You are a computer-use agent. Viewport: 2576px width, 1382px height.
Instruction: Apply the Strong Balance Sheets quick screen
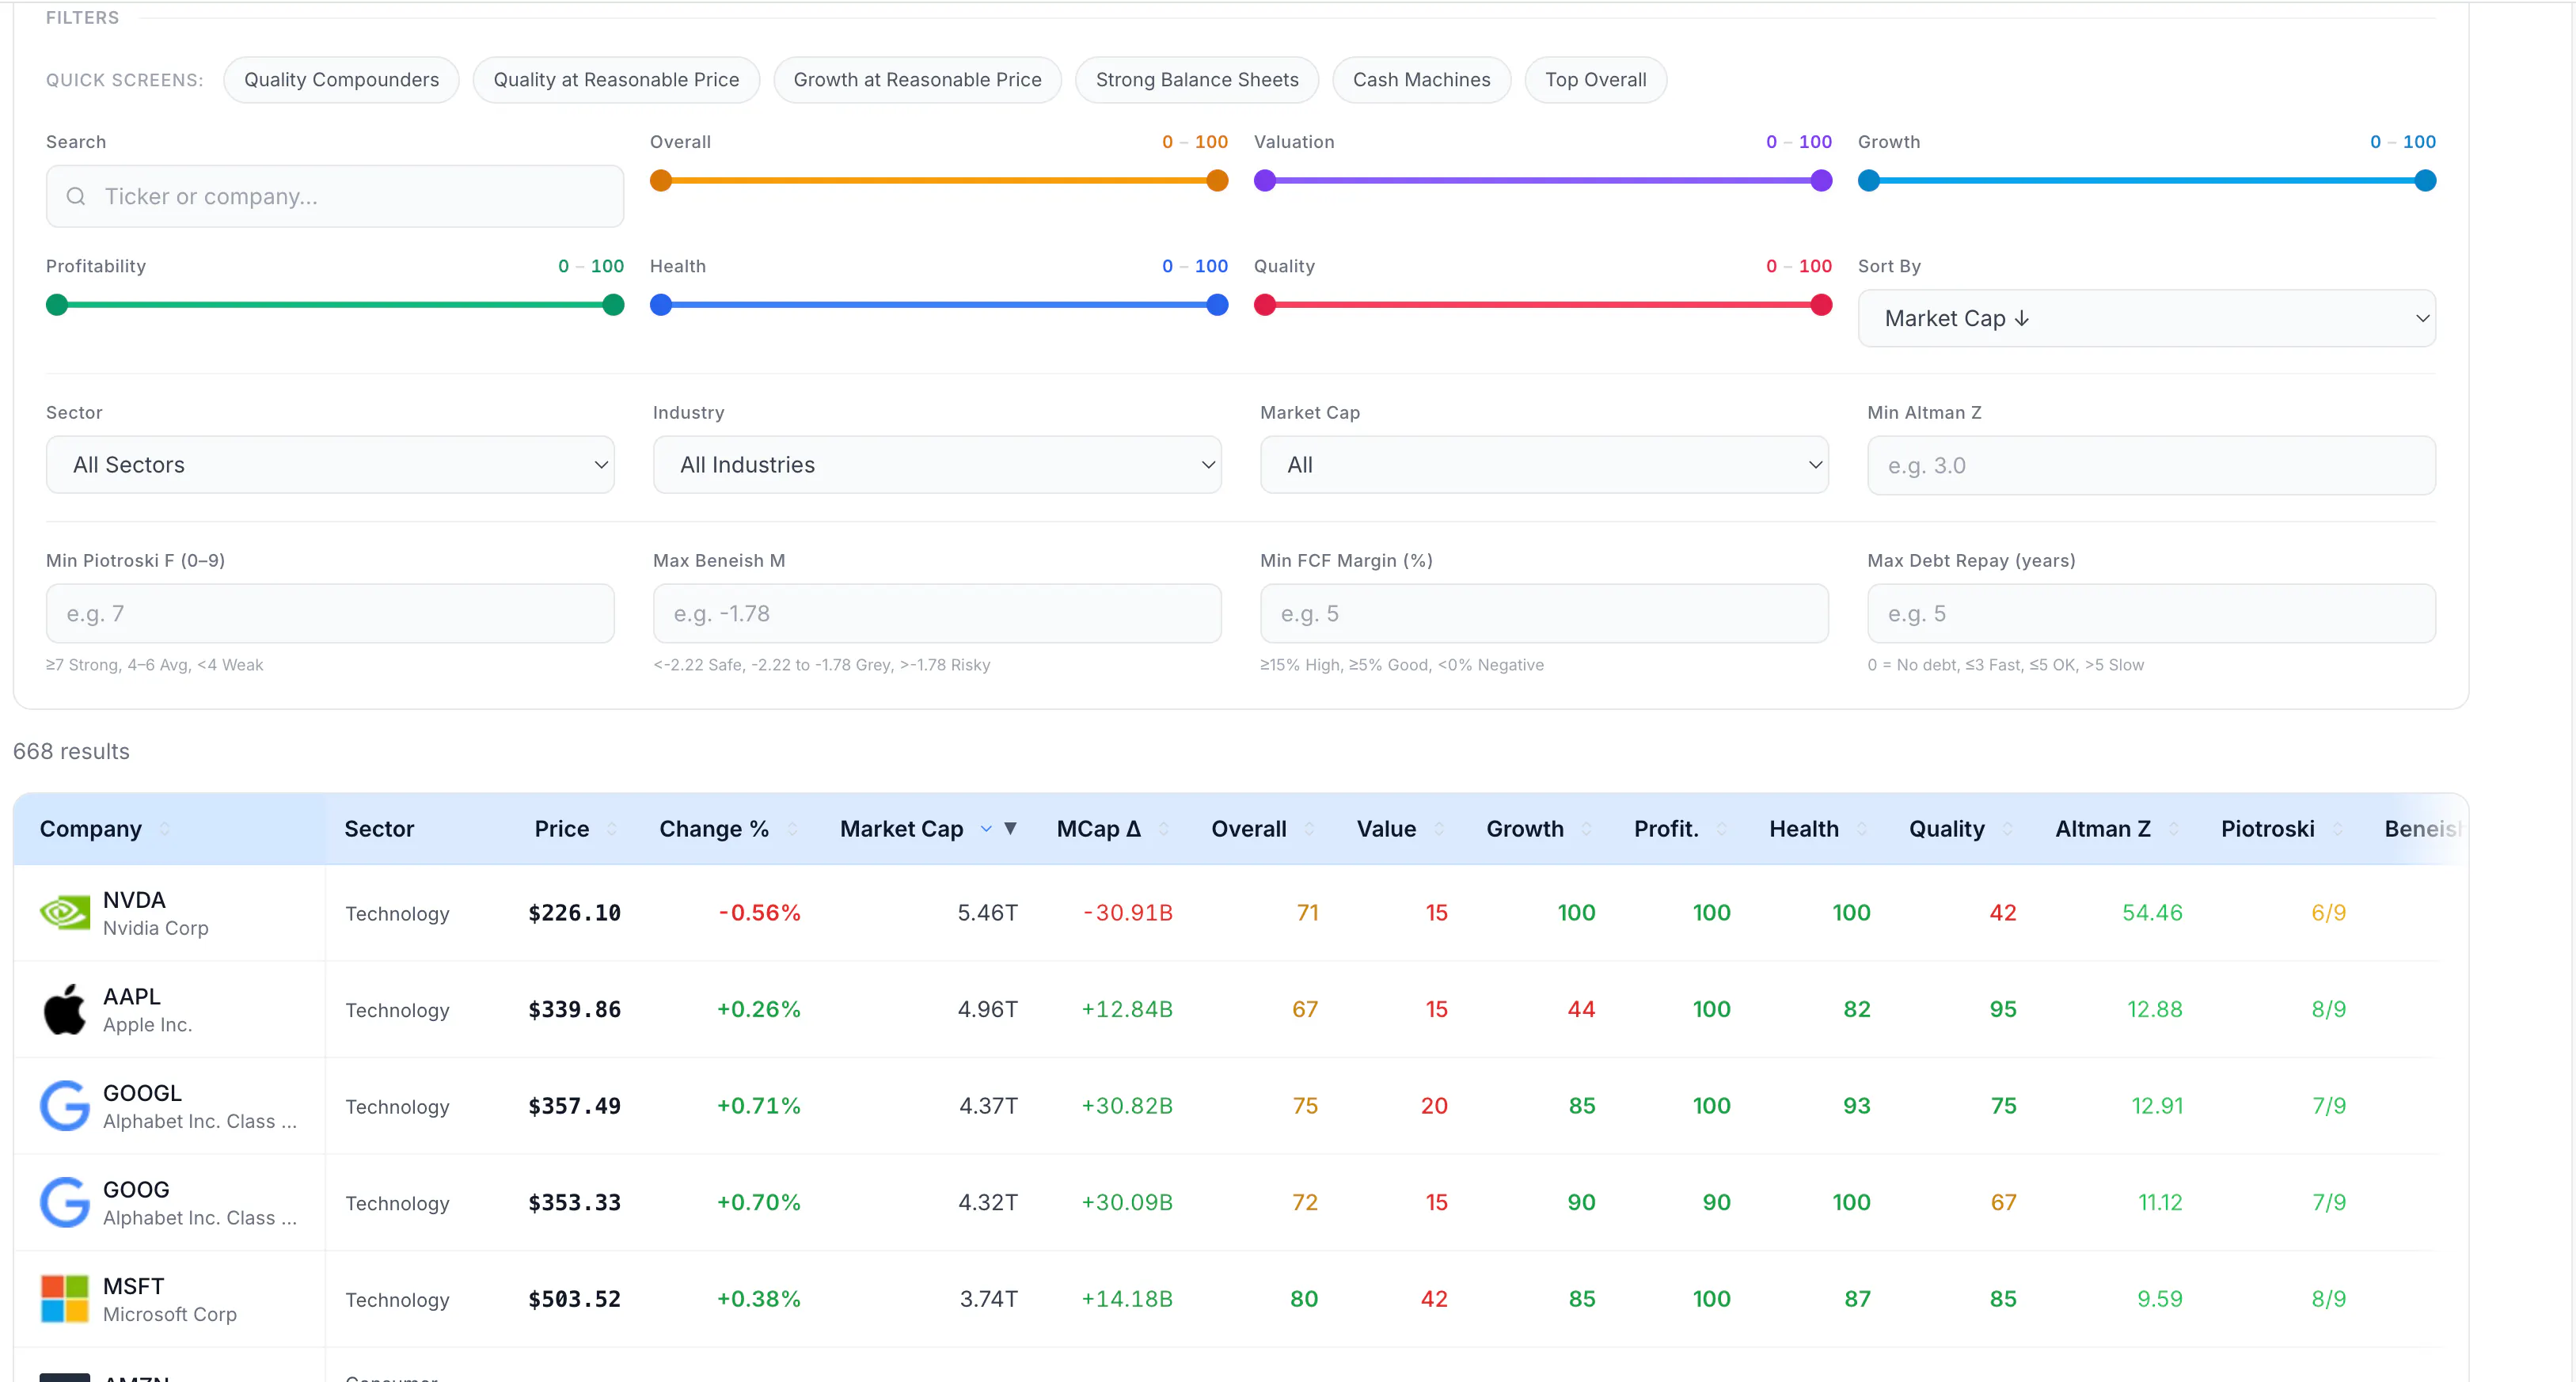1197,80
